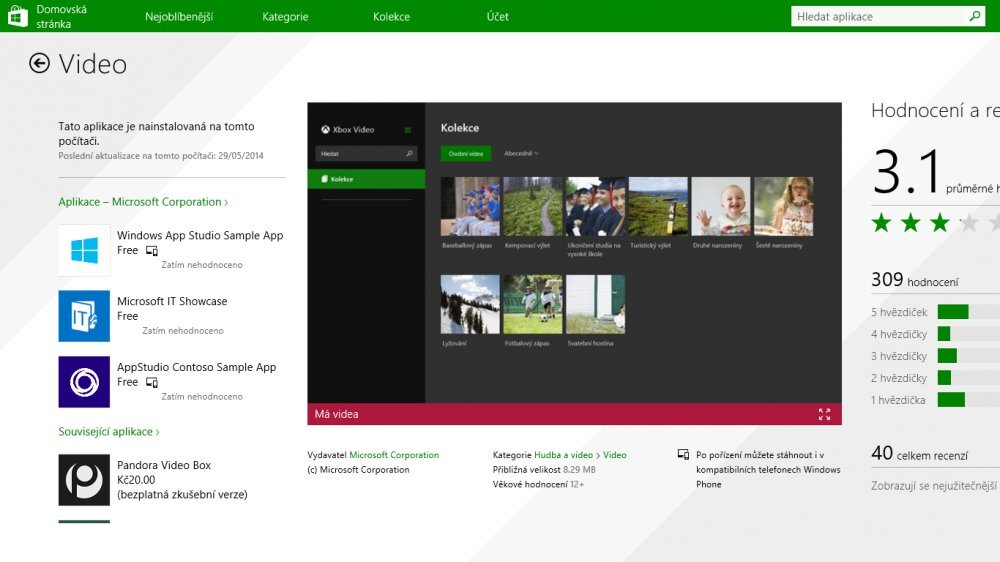Open Windows App Studio Sample App title

(x=200, y=235)
